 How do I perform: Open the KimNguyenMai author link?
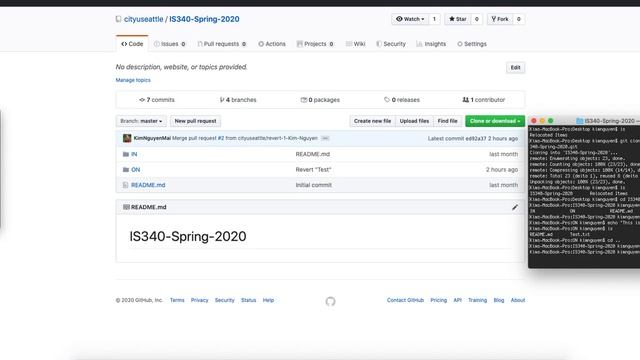[x=152, y=138]
